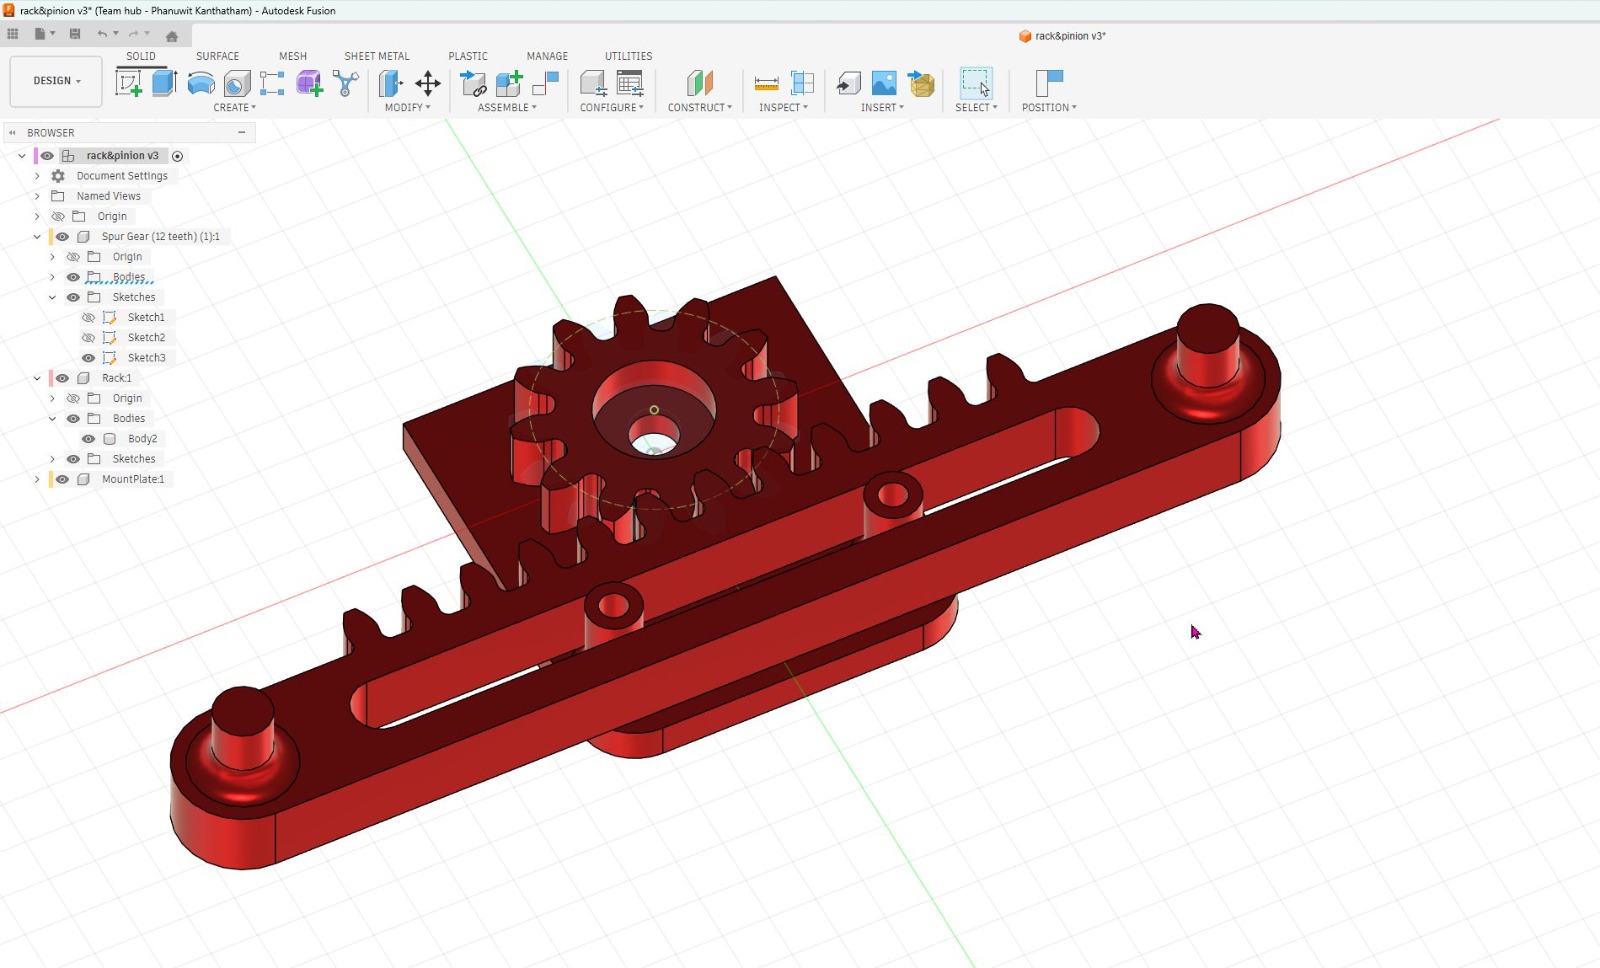
Task: Hide the MountPlate:1 component
Action: tap(62, 479)
